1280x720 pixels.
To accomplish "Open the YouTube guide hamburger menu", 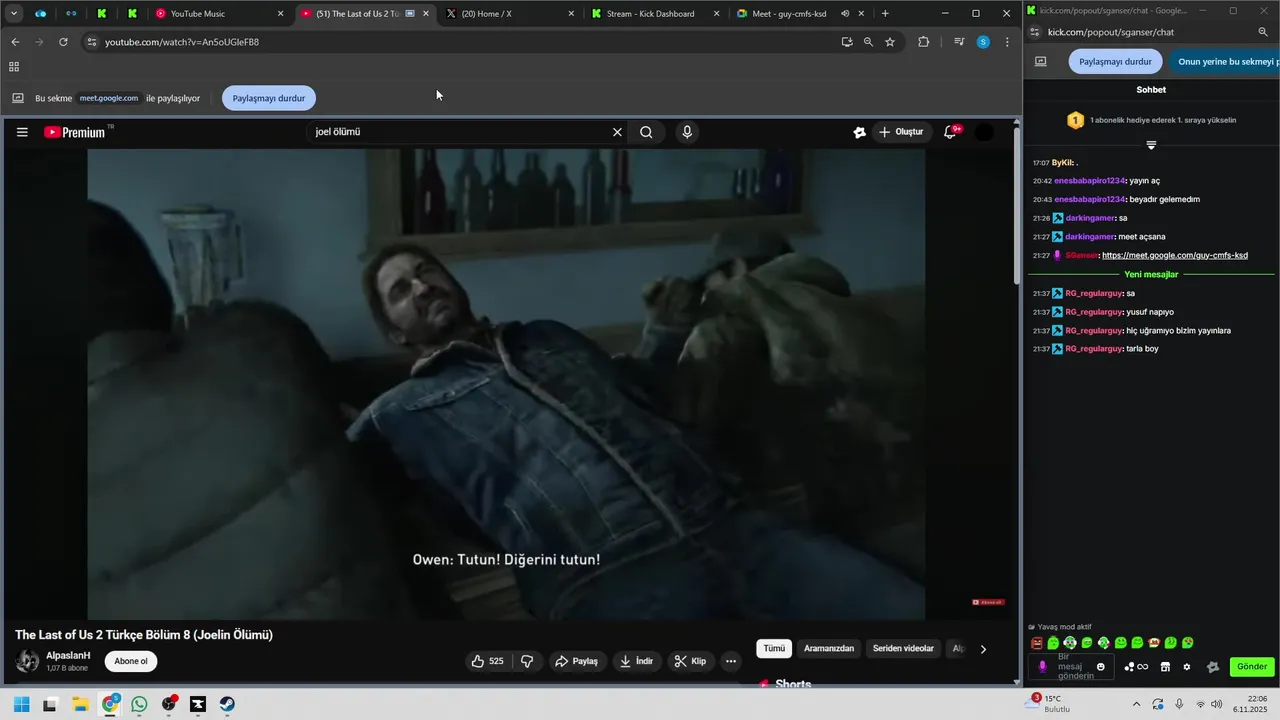I will pyautogui.click(x=22, y=132).
